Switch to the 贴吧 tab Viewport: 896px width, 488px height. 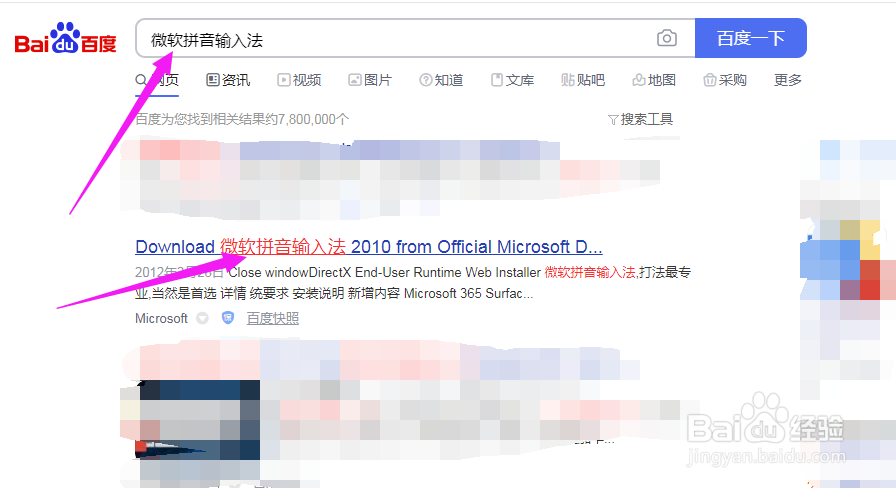click(583, 80)
